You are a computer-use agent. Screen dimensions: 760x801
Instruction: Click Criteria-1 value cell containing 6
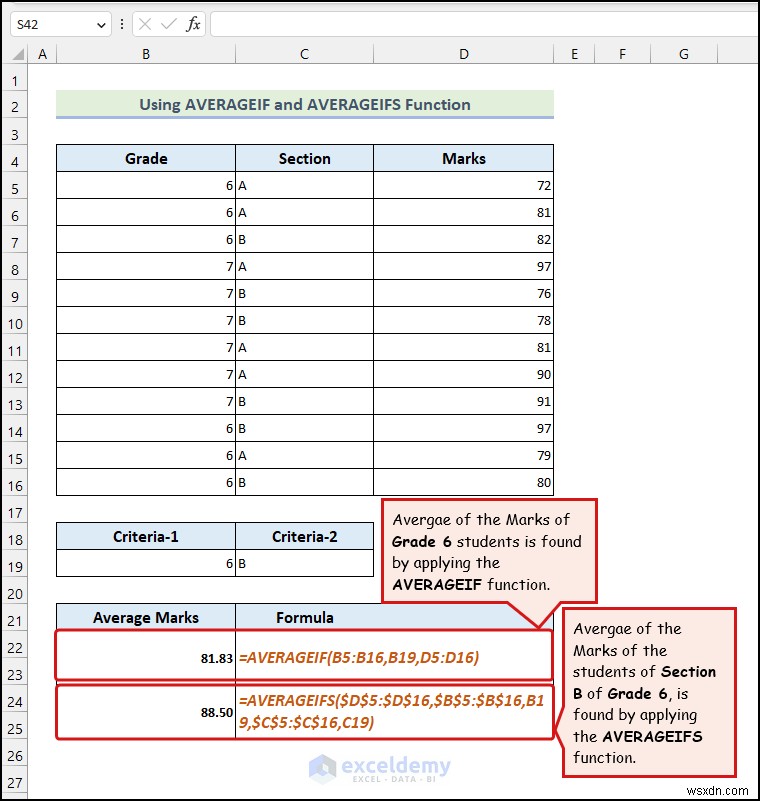click(x=146, y=563)
